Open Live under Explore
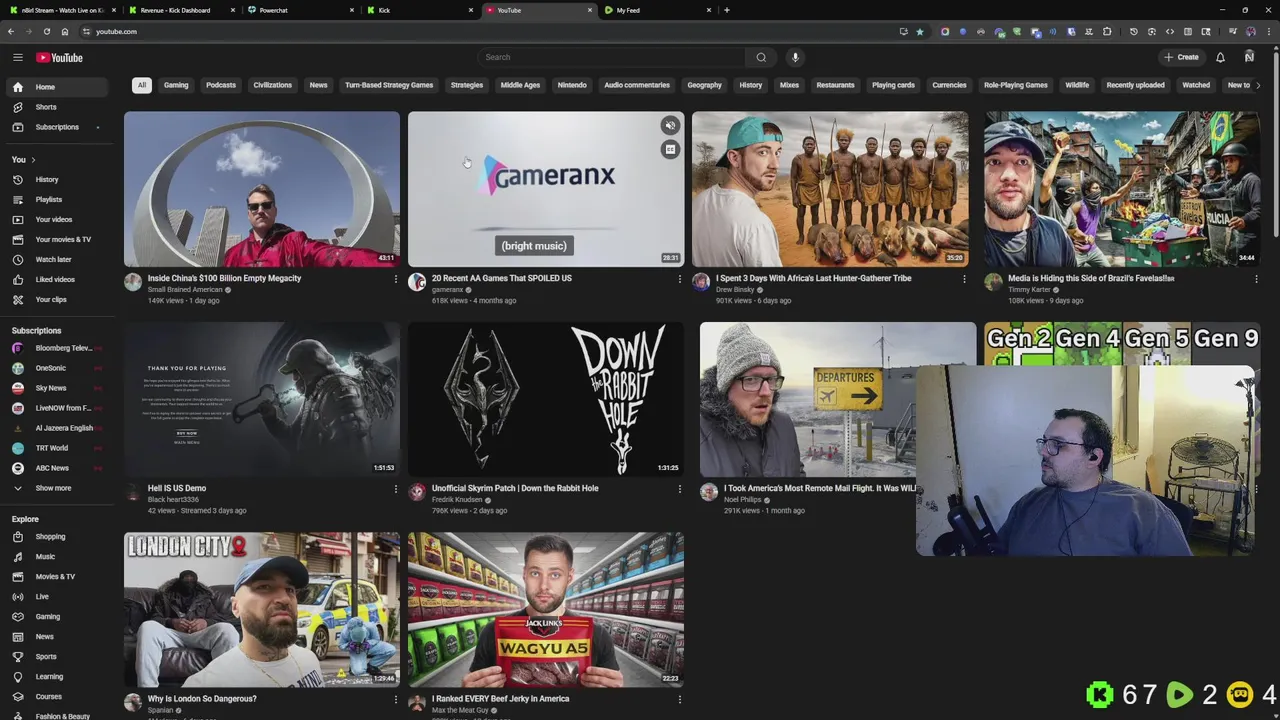Screen dimensions: 1280x720 tap(56, 596)
